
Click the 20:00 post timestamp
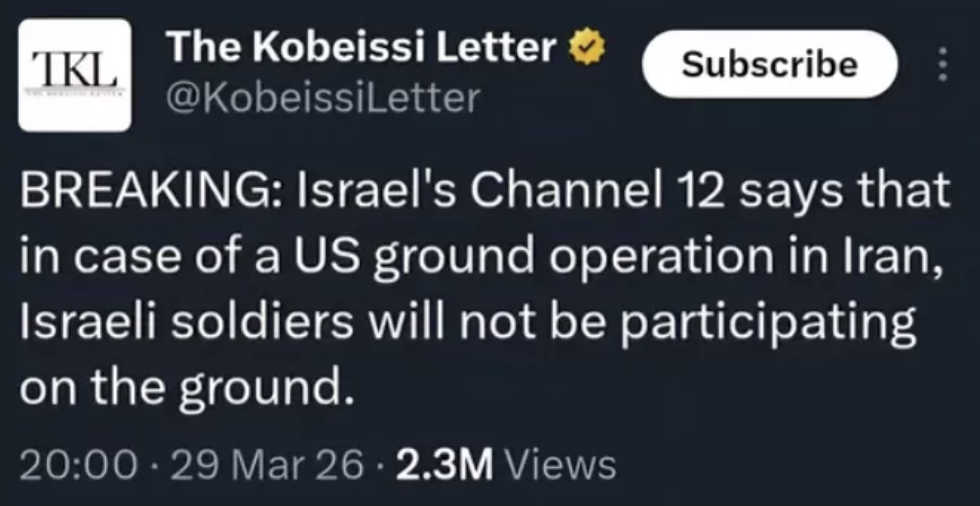click(78, 464)
